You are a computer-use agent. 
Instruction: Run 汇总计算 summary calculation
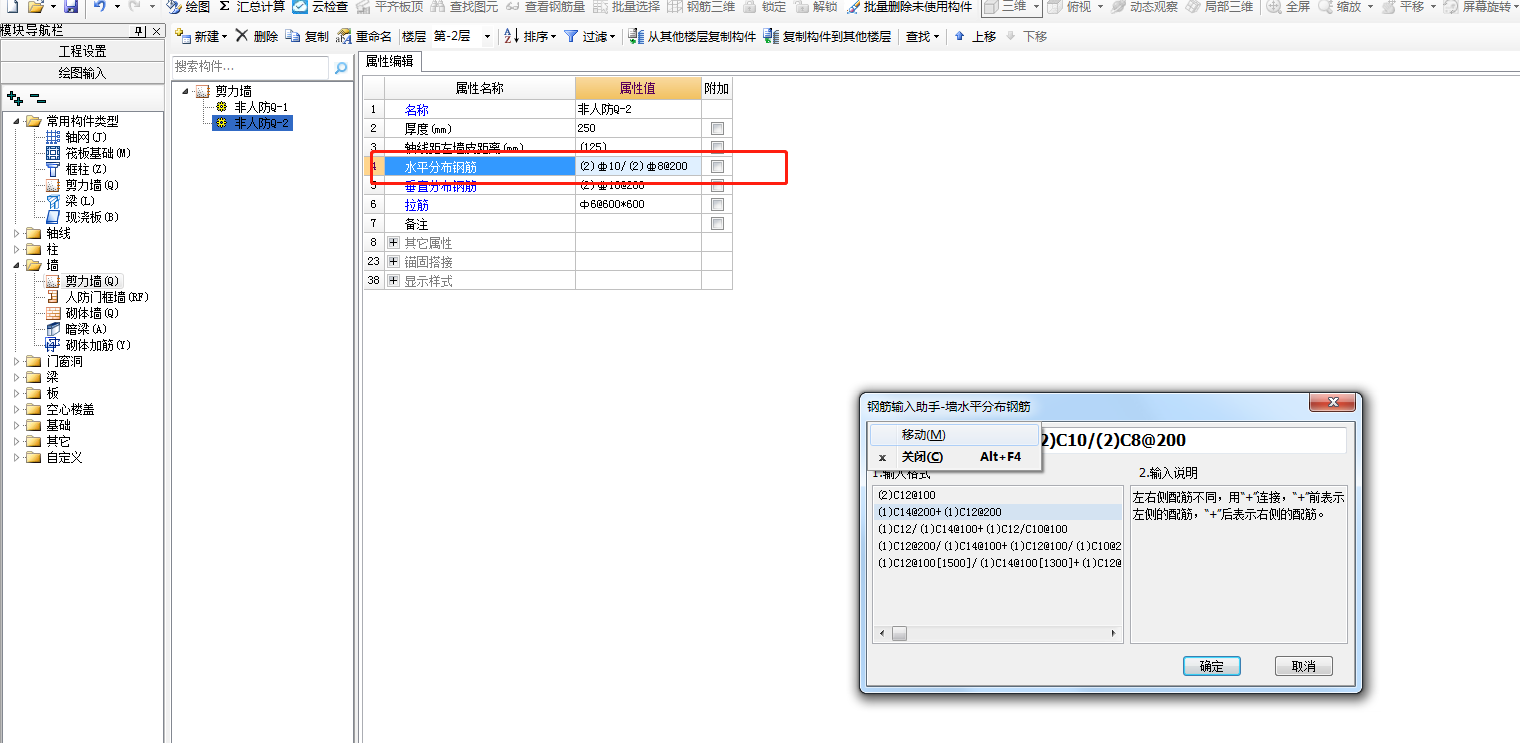[252, 7]
